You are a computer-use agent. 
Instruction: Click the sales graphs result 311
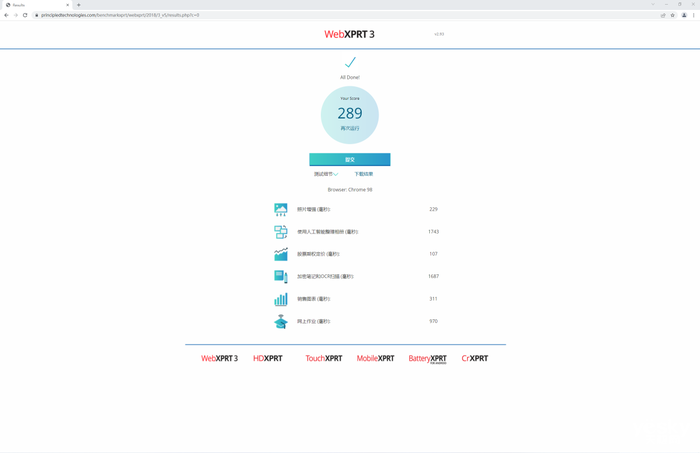pos(433,299)
